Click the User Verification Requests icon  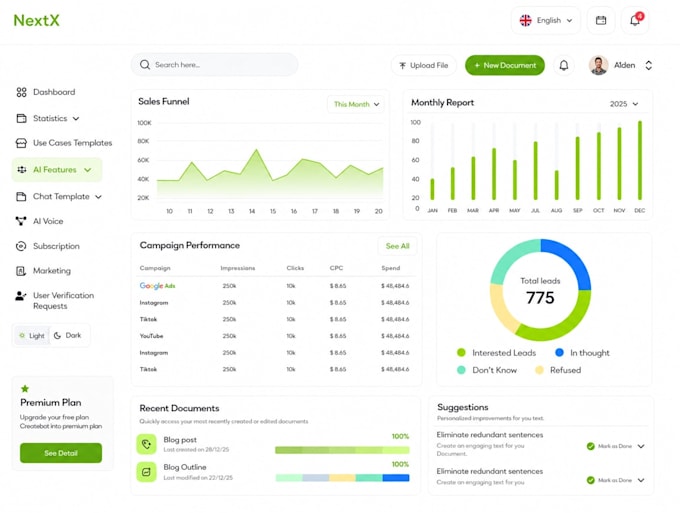tap(21, 296)
